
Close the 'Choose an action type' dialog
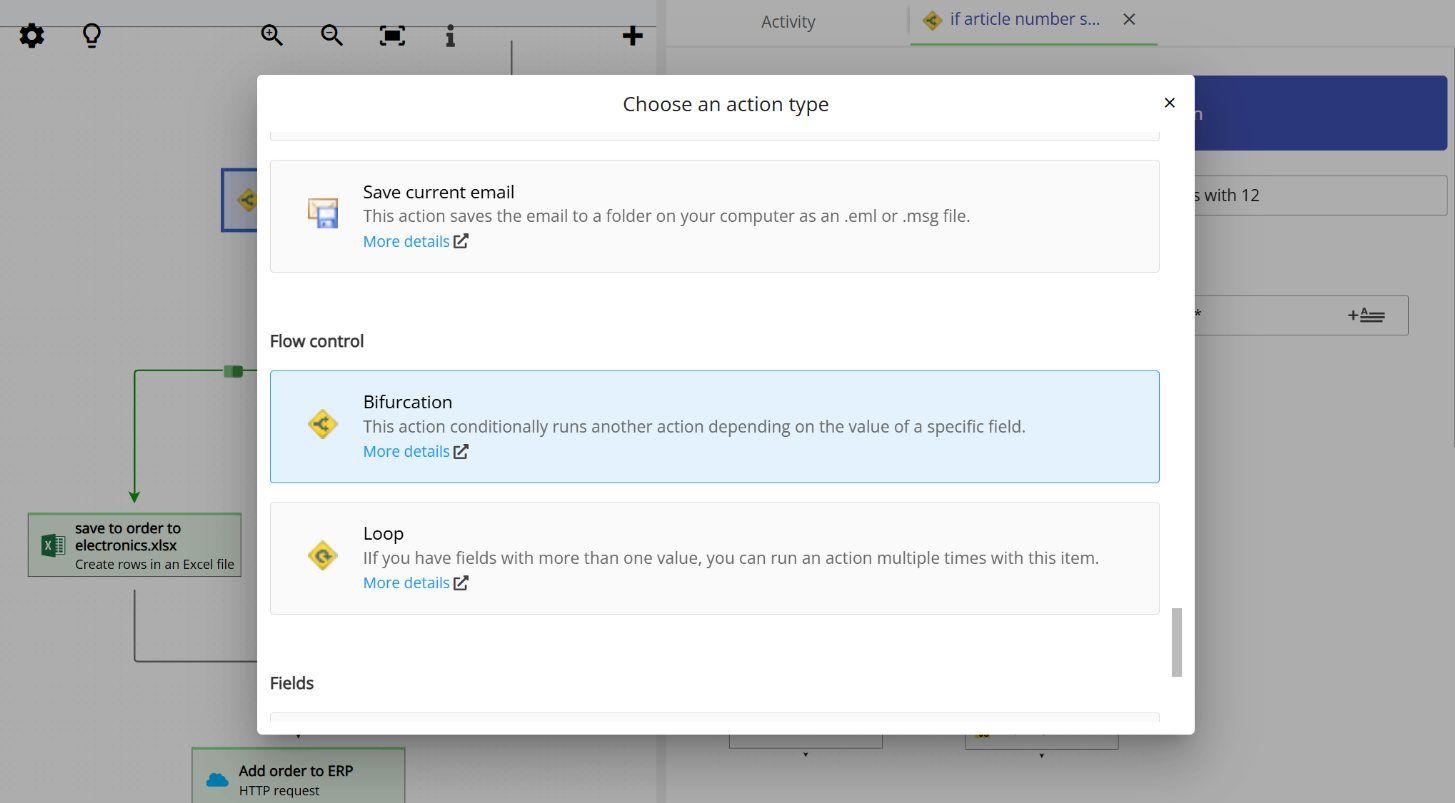pos(1169,102)
